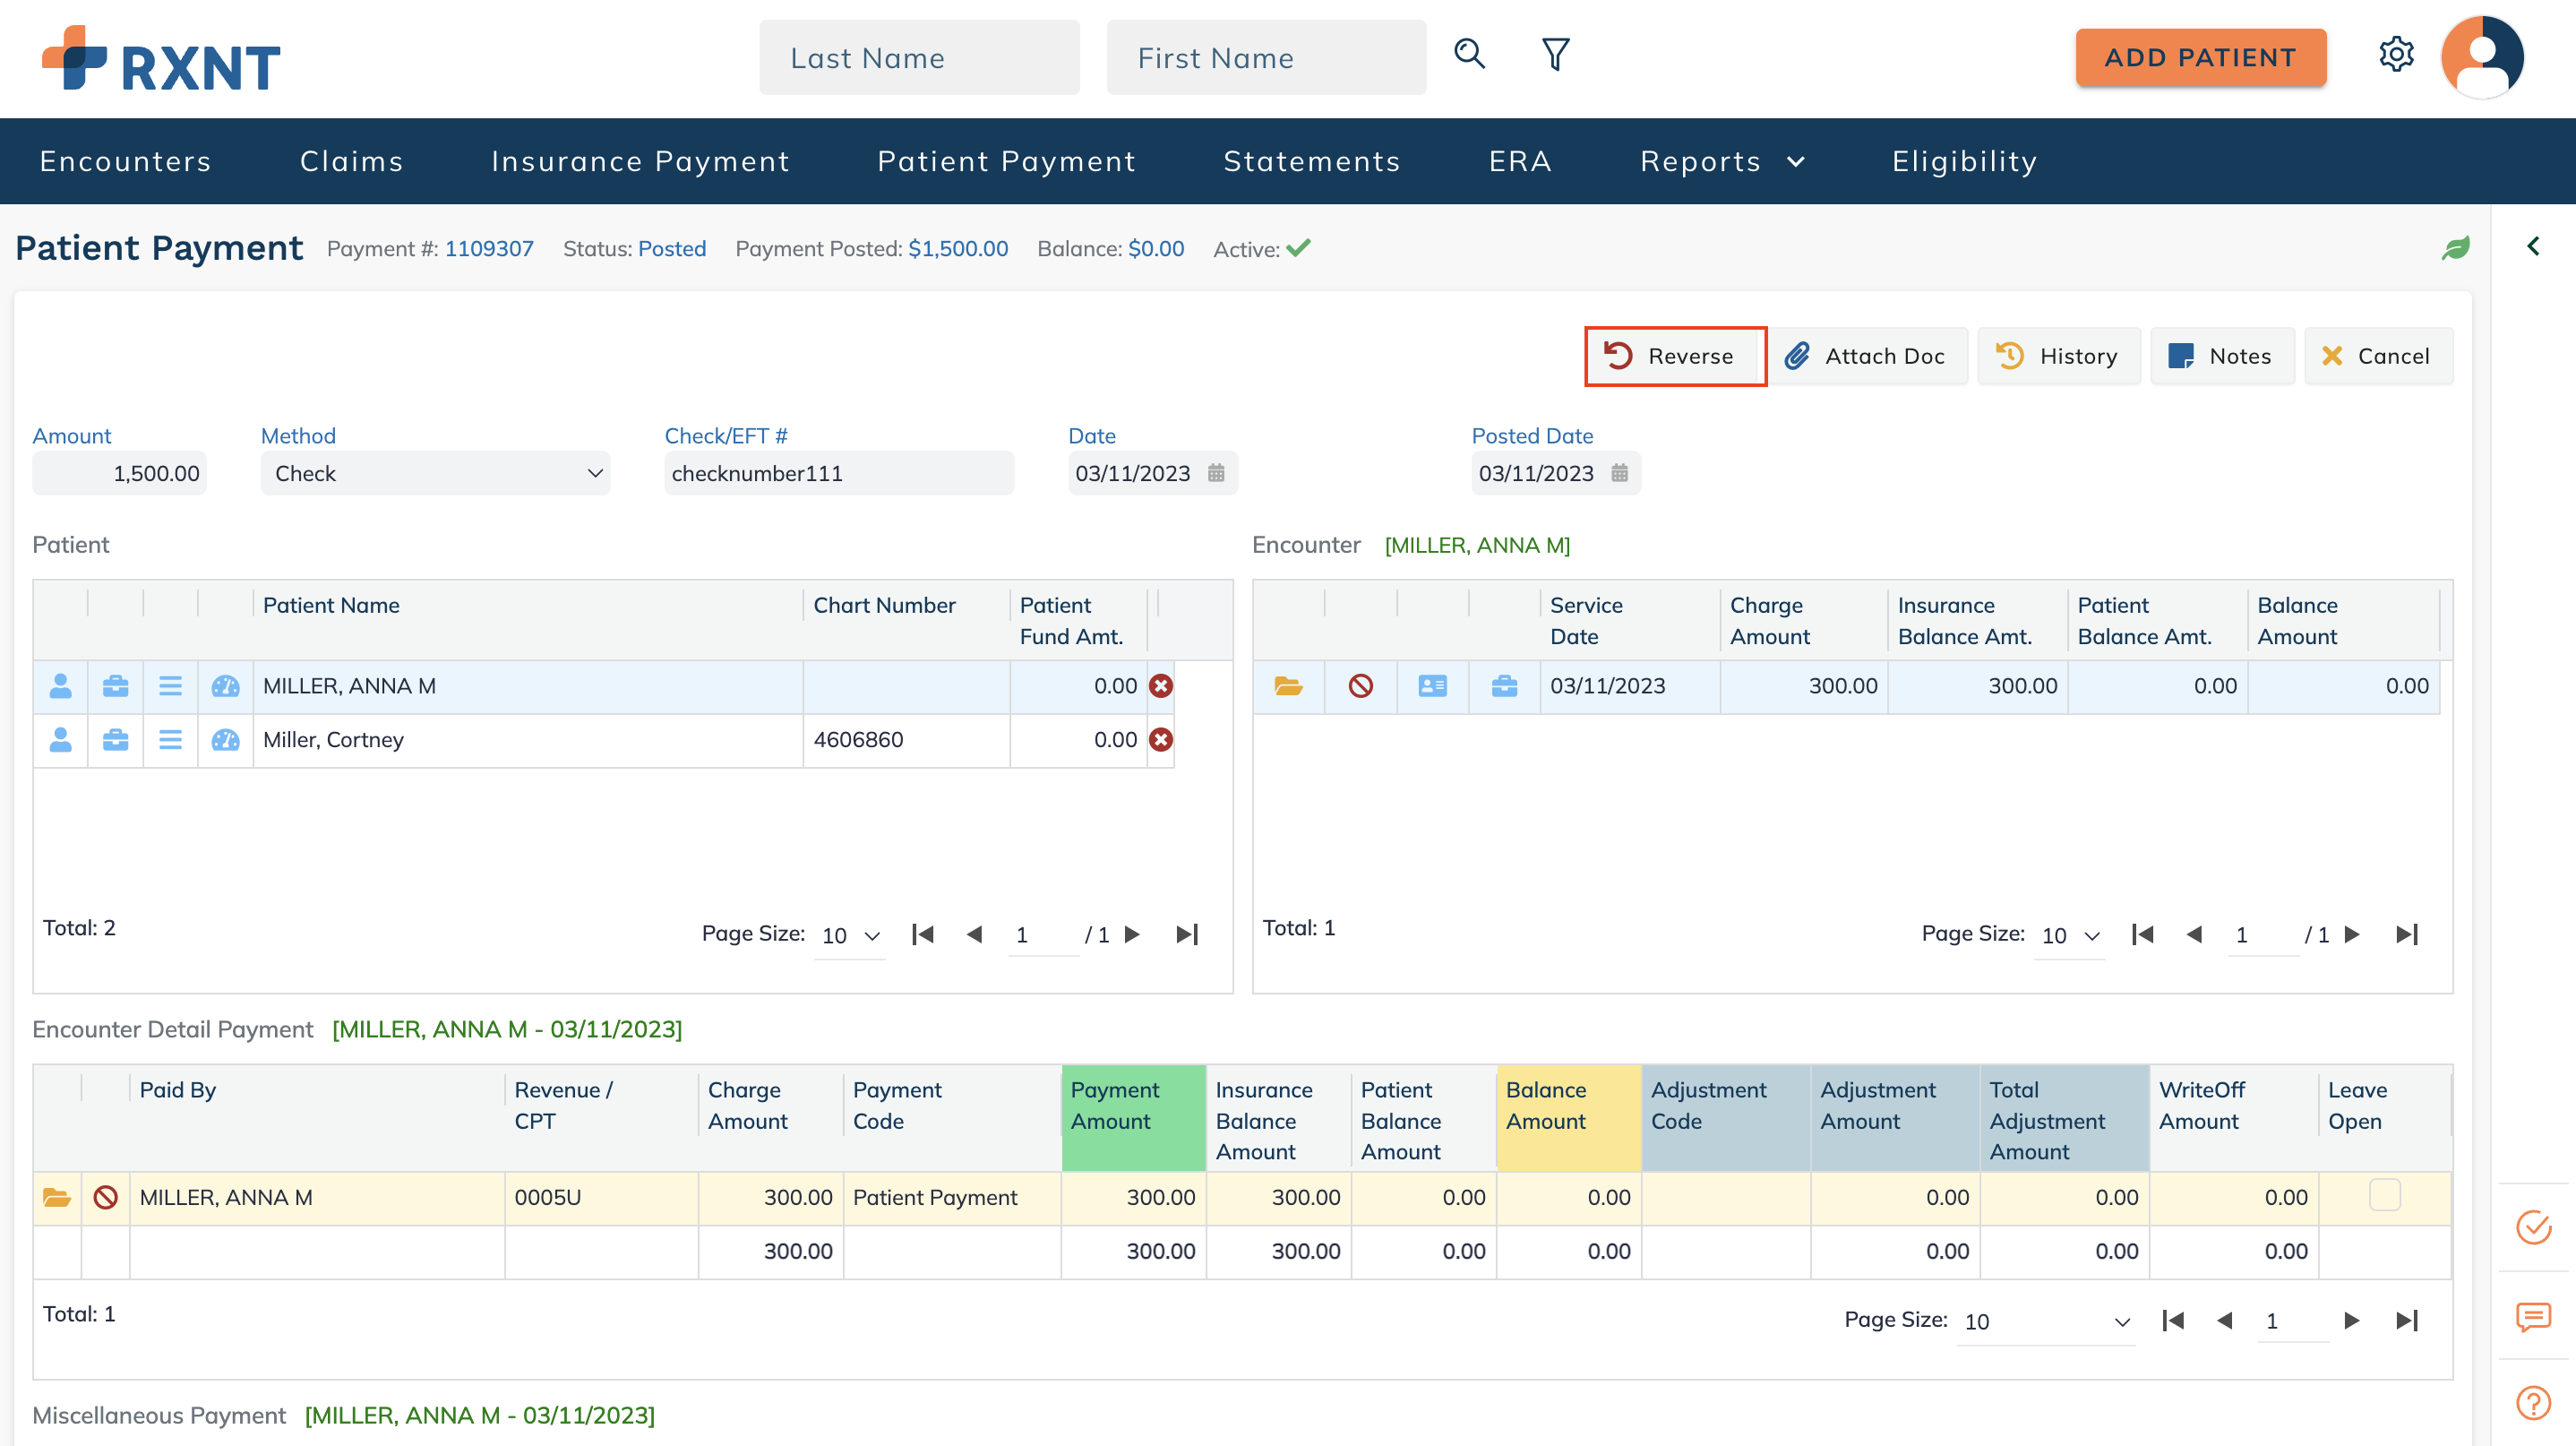Click the Cancel button

click(x=2378, y=356)
